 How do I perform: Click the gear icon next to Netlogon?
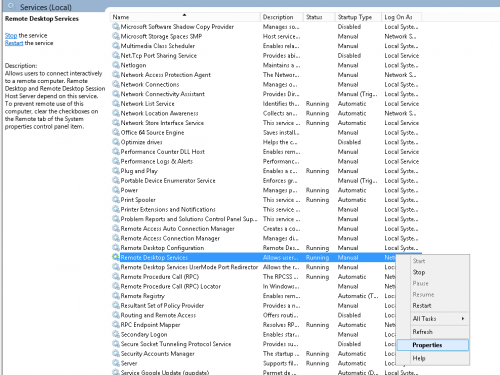point(116,65)
